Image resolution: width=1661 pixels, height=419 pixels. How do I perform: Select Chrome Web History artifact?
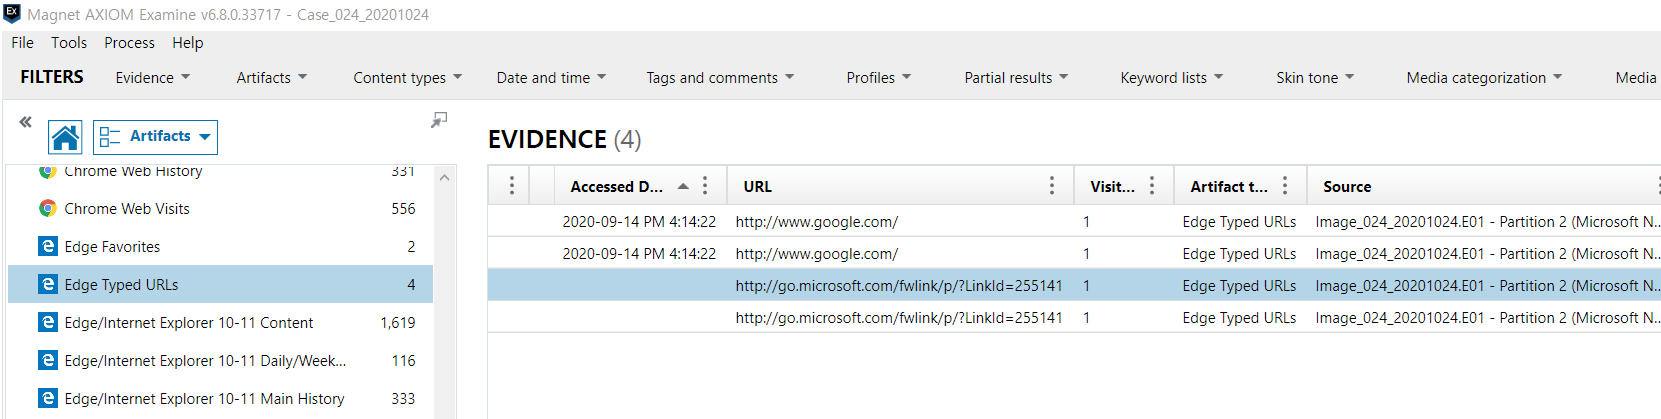pos(220,172)
